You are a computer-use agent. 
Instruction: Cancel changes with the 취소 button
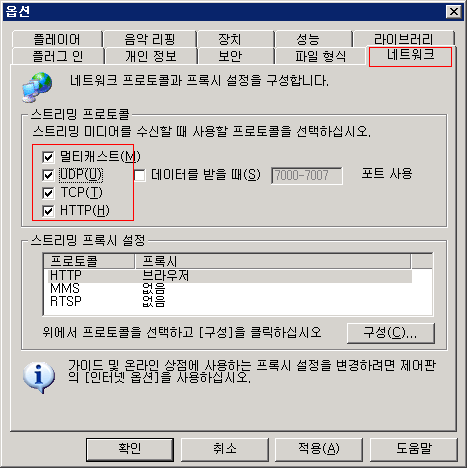(225, 449)
